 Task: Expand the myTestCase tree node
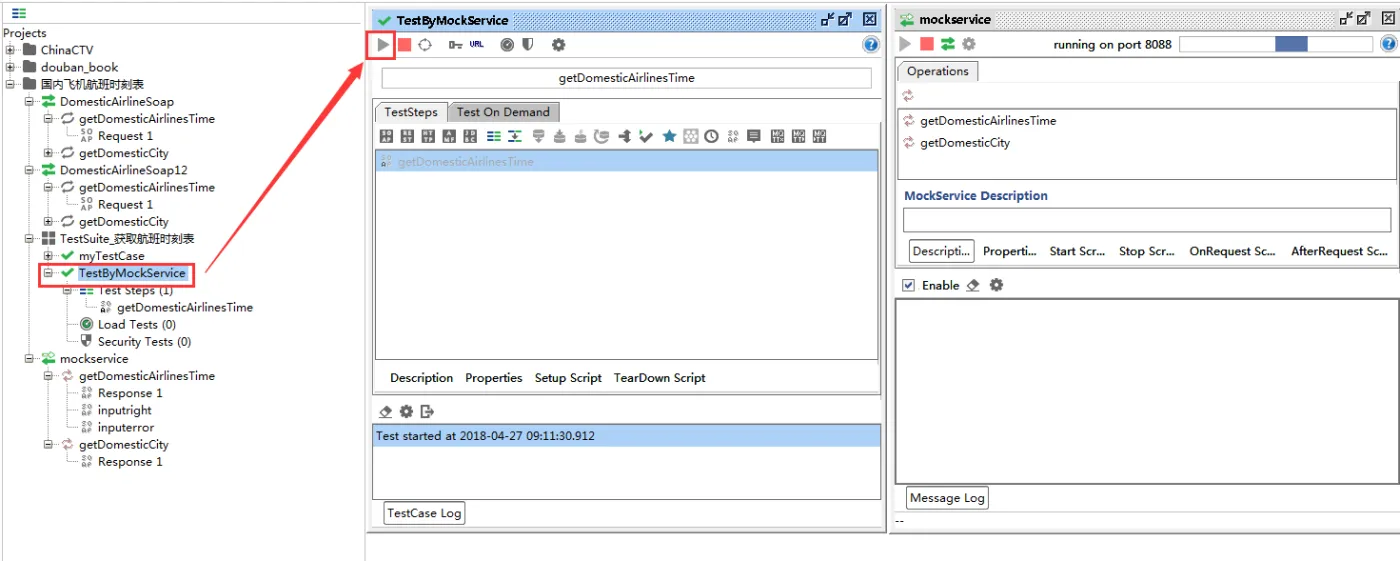pos(48,256)
